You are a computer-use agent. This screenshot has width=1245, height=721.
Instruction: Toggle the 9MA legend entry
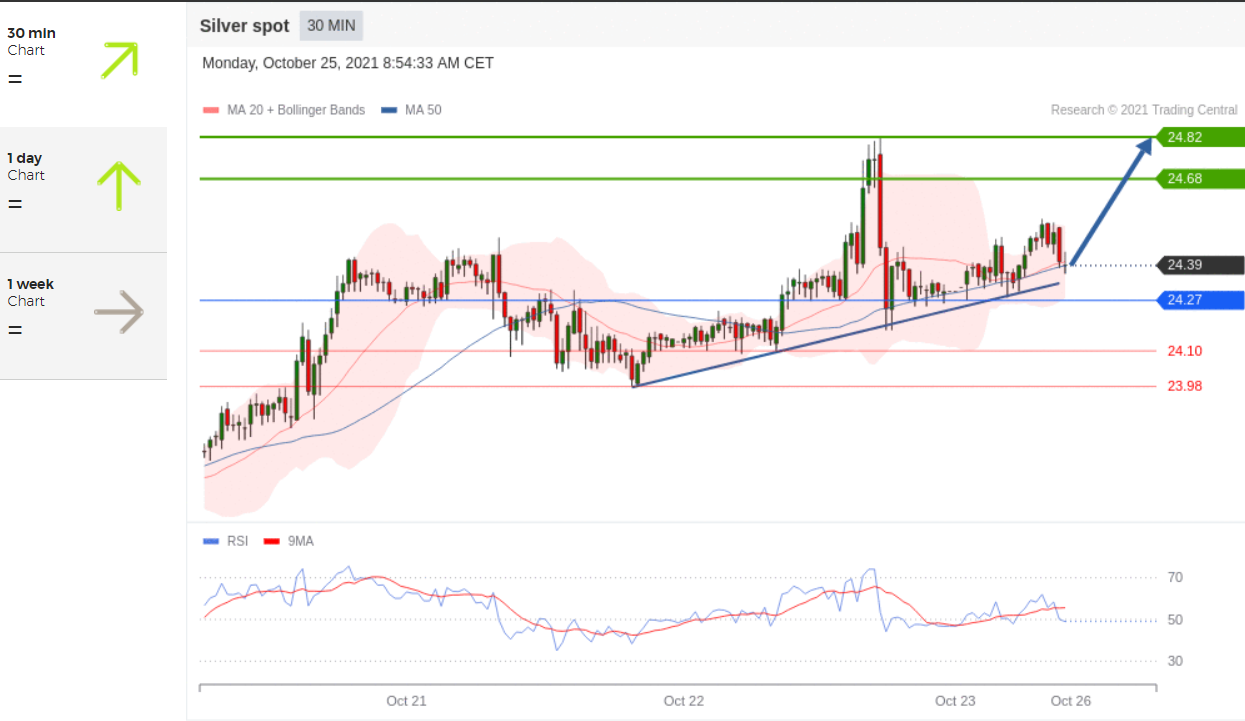click(x=288, y=541)
